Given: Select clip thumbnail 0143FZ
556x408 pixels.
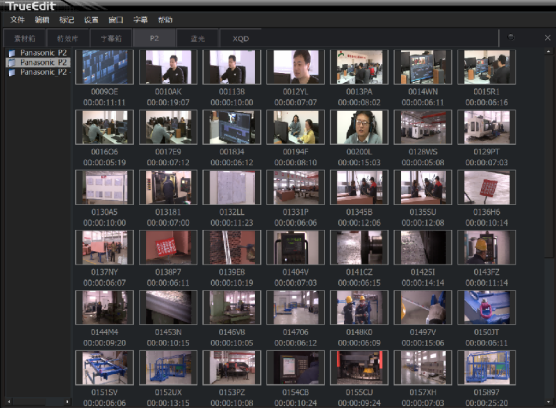Looking at the screenshot, I should (486, 247).
